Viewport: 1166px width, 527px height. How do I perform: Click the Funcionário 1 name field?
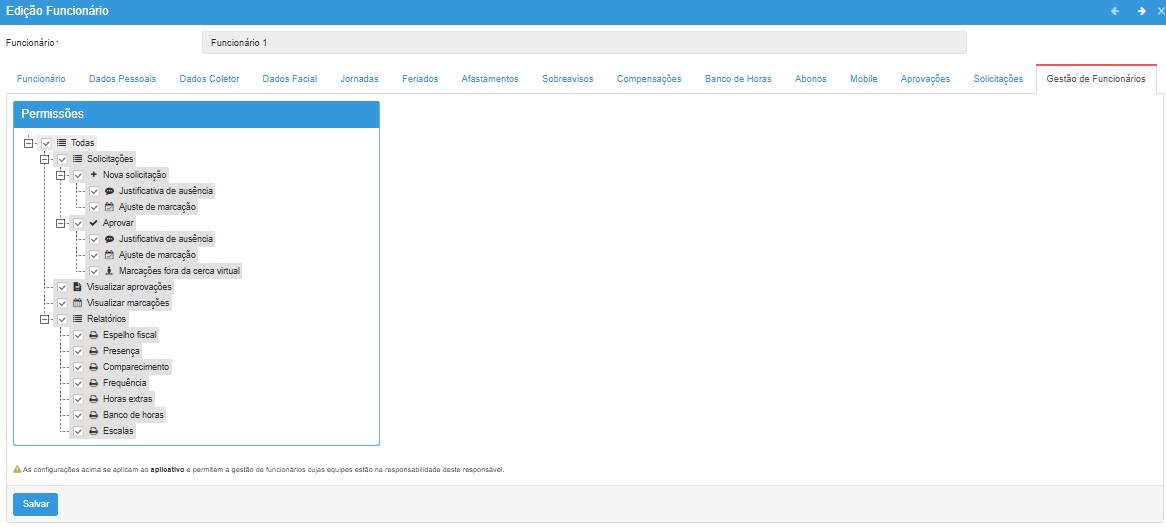pyautogui.click(x=584, y=42)
